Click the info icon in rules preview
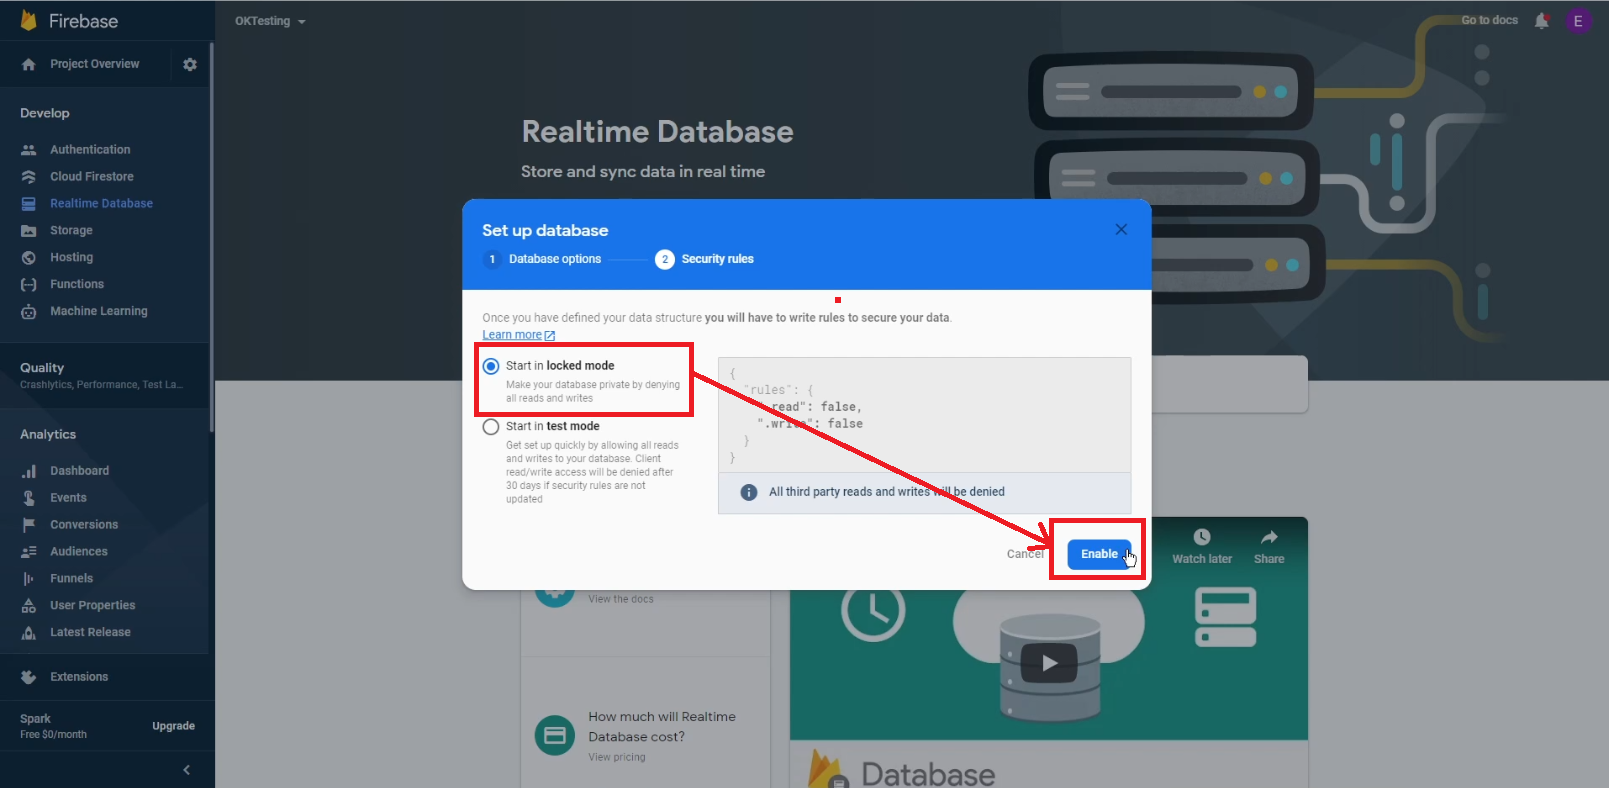This screenshot has height=788, width=1609. coord(748,492)
